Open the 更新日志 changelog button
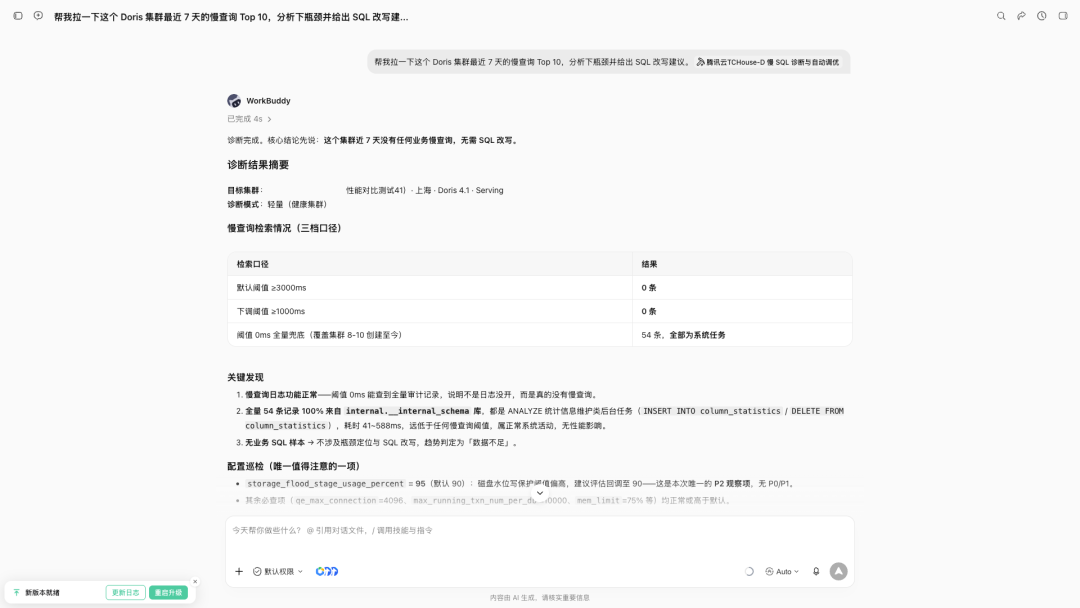Screen dimensions: 1080x608 tap(125, 592)
